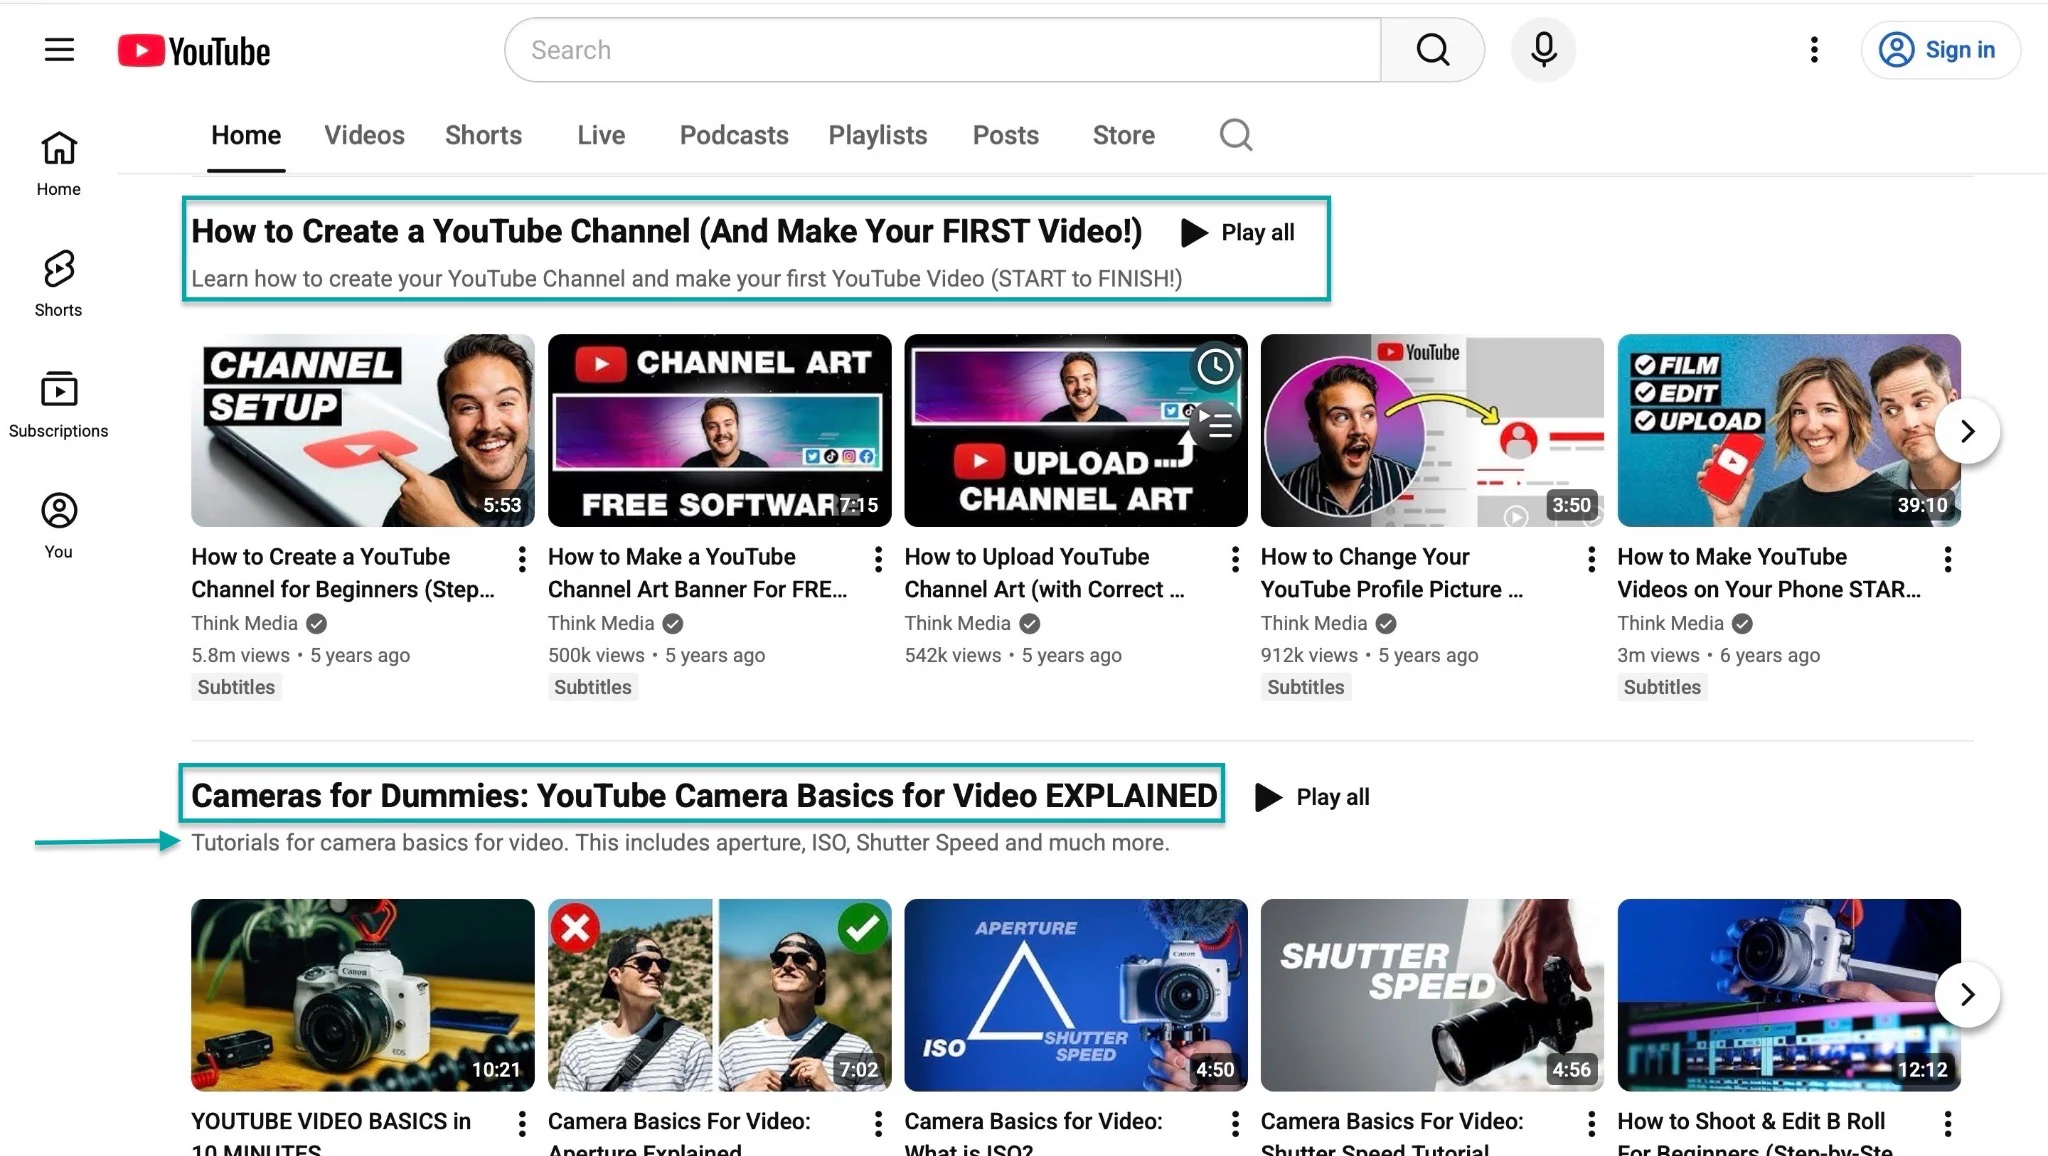Open title How to Create a YouTube Channel for Beginners

(x=343, y=573)
